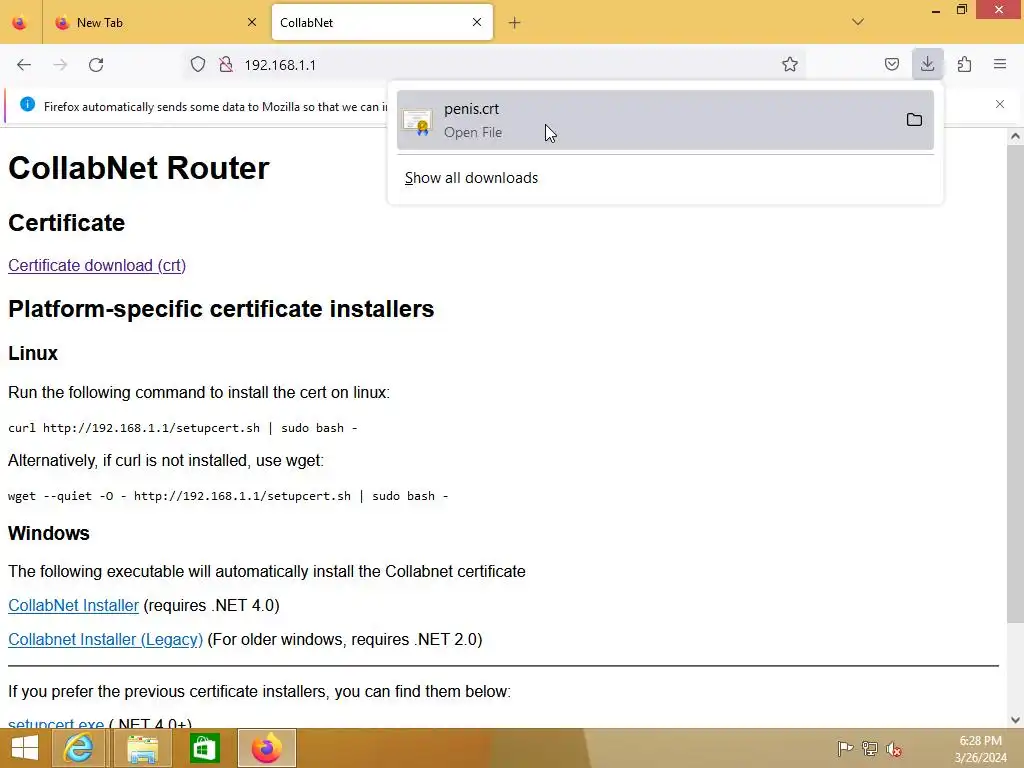This screenshot has height=768, width=1024.
Task: Open the Extensions puzzle icon
Action: pos(964,64)
